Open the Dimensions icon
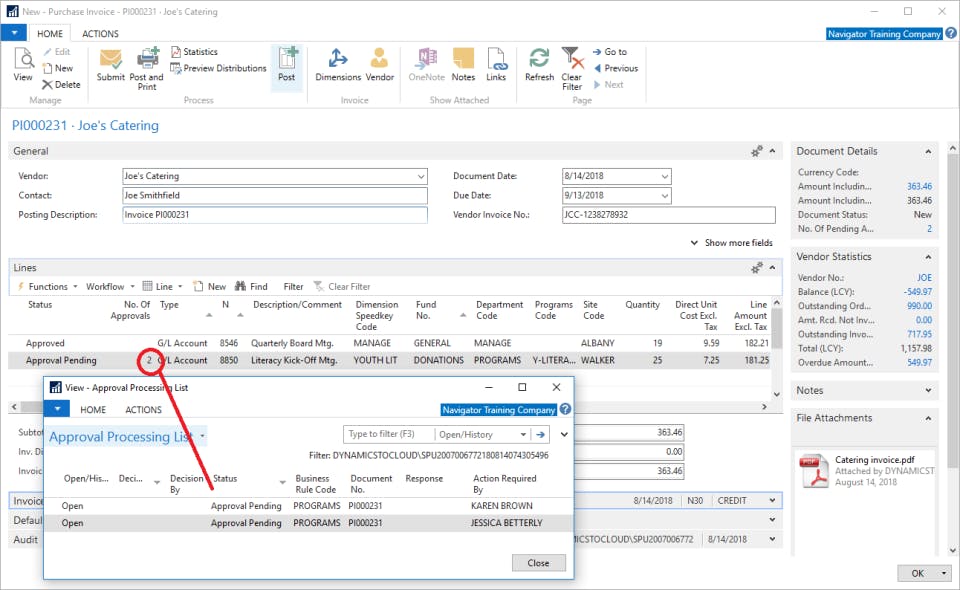The image size is (960, 590). click(337, 60)
